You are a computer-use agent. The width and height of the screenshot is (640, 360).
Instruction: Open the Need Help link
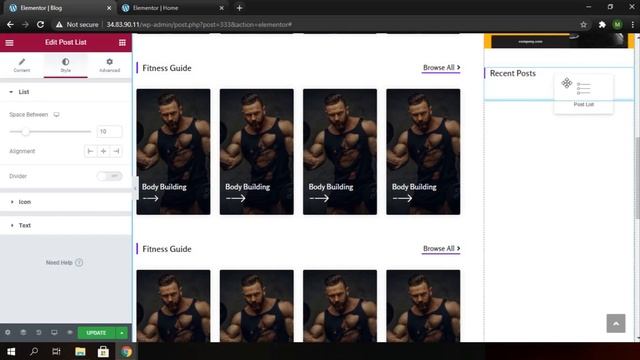(64, 262)
